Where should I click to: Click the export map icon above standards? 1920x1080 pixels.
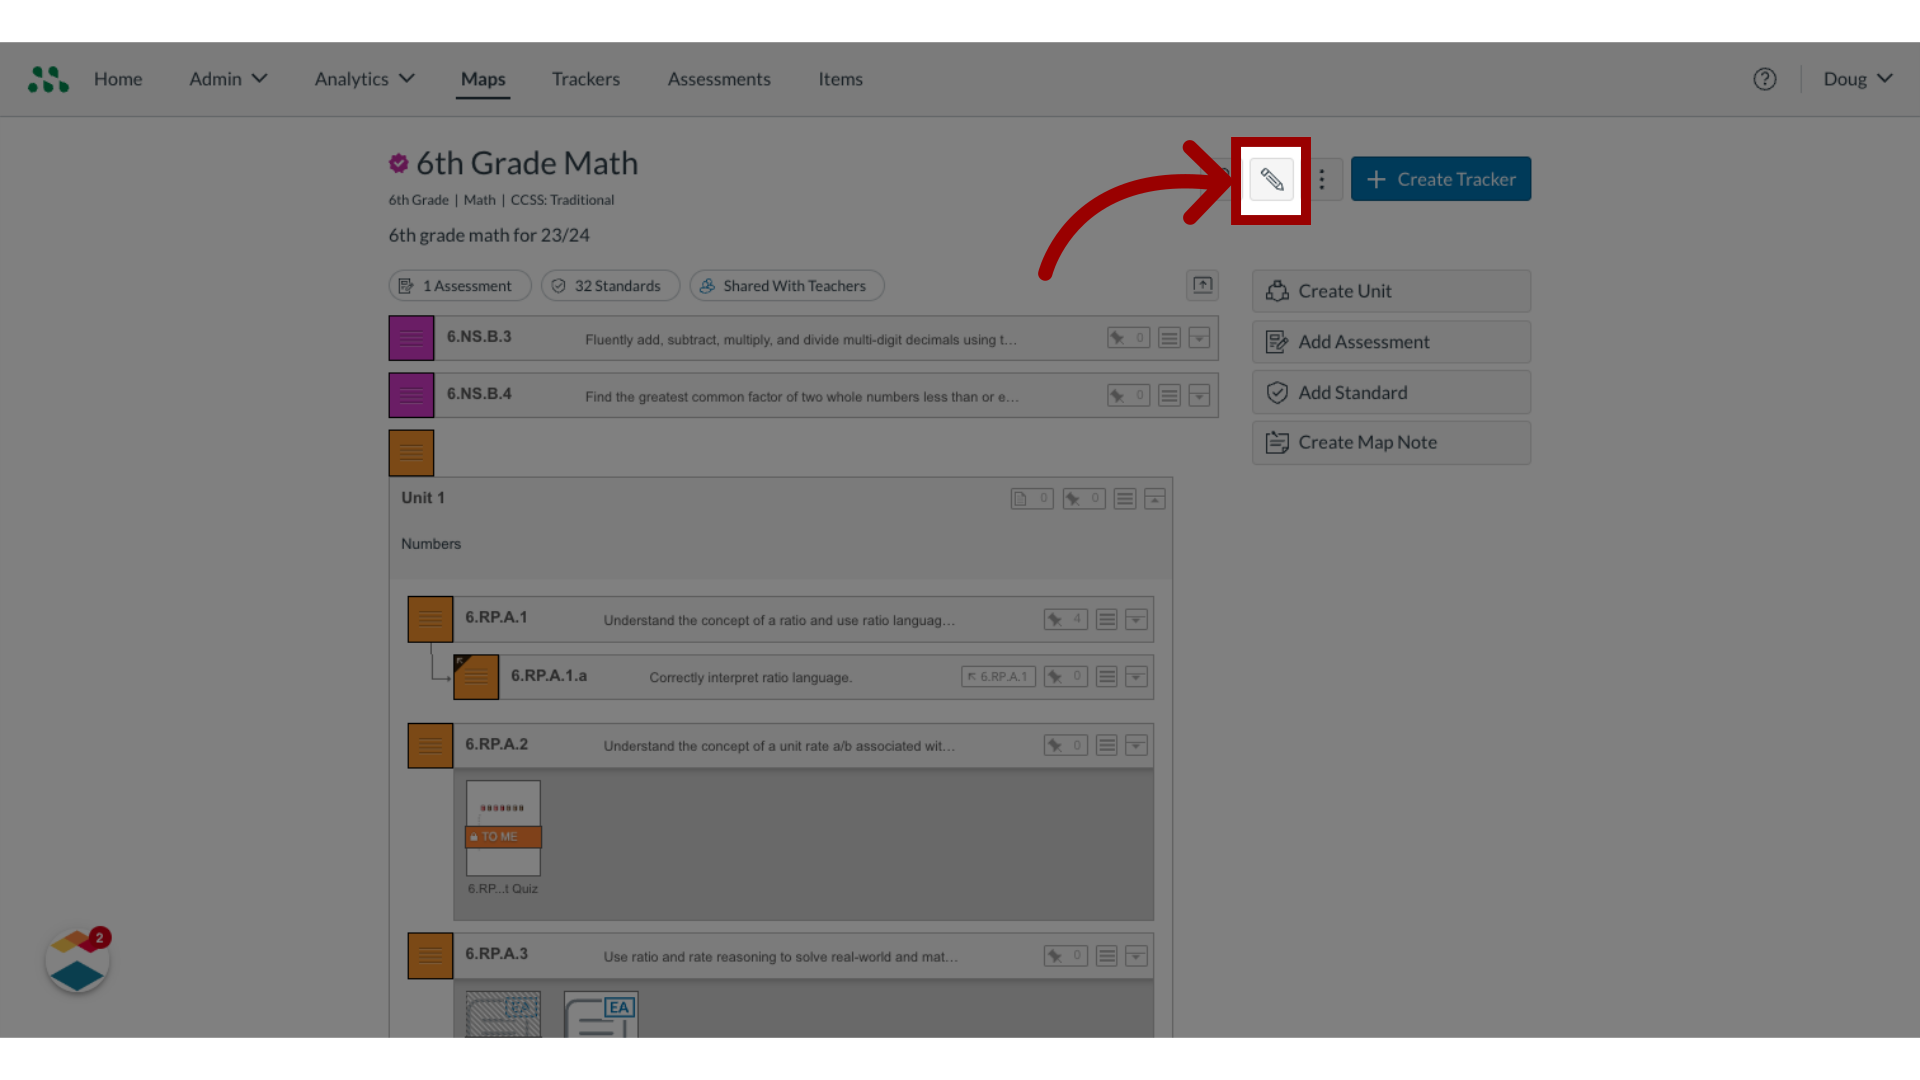coord(1202,285)
